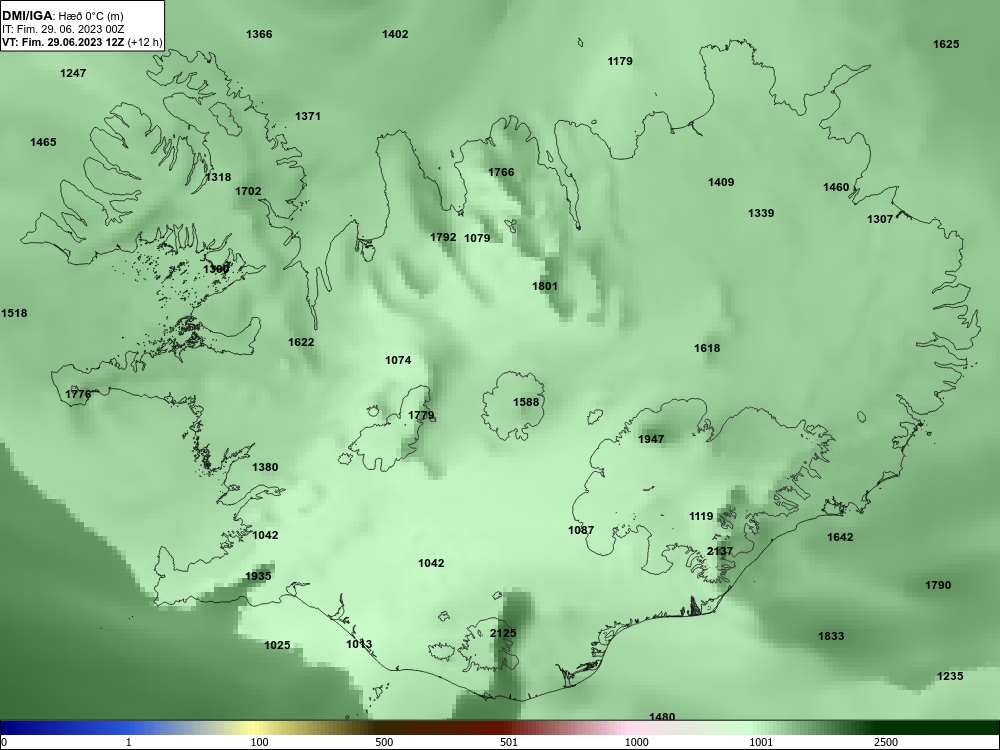This screenshot has width=1000, height=750.
Task: Click the "VT: Fim. 29.06.2023 12Z (+12 h)" line
Action: tap(82, 43)
